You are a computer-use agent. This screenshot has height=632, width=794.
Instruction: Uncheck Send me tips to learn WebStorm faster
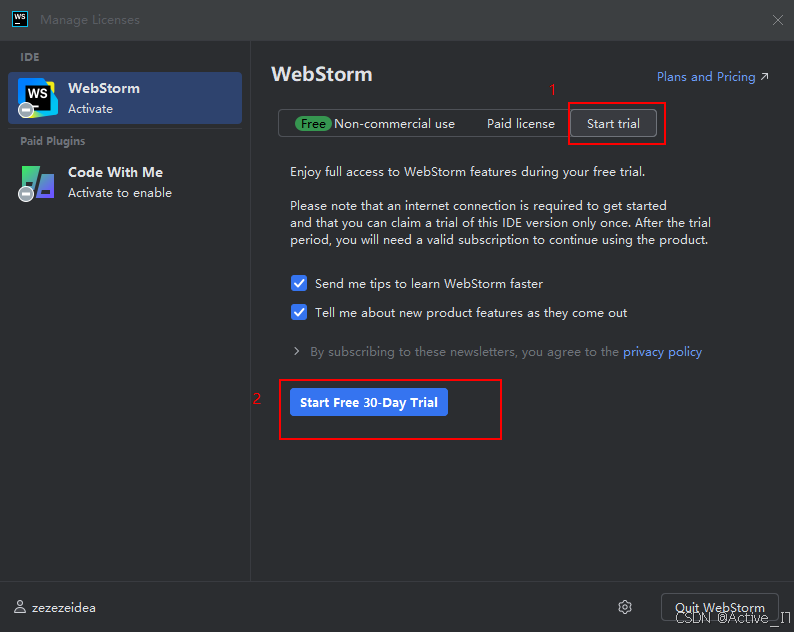tap(299, 283)
